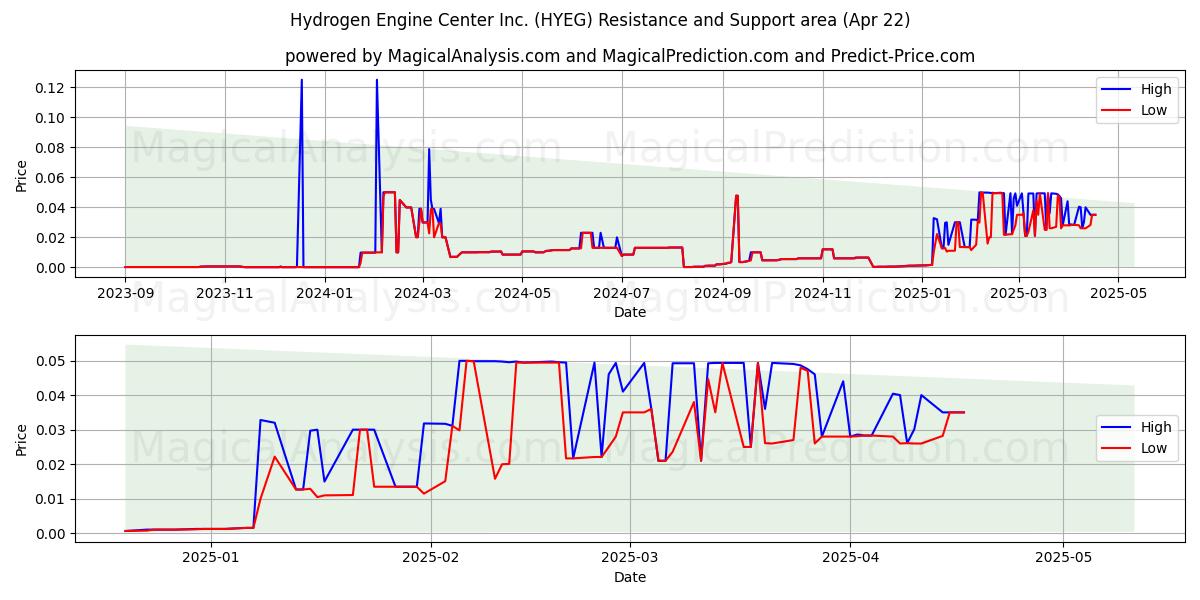Click the 0.10 price tick on upper chart

point(51,118)
